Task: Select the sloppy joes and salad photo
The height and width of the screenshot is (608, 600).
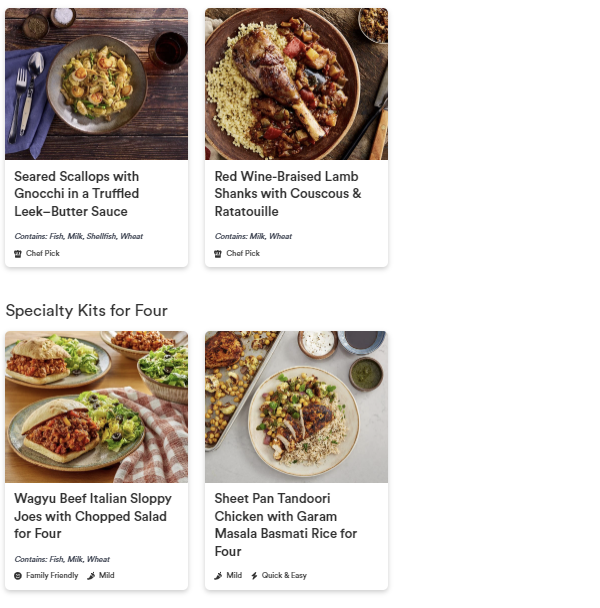Action: click(96, 407)
